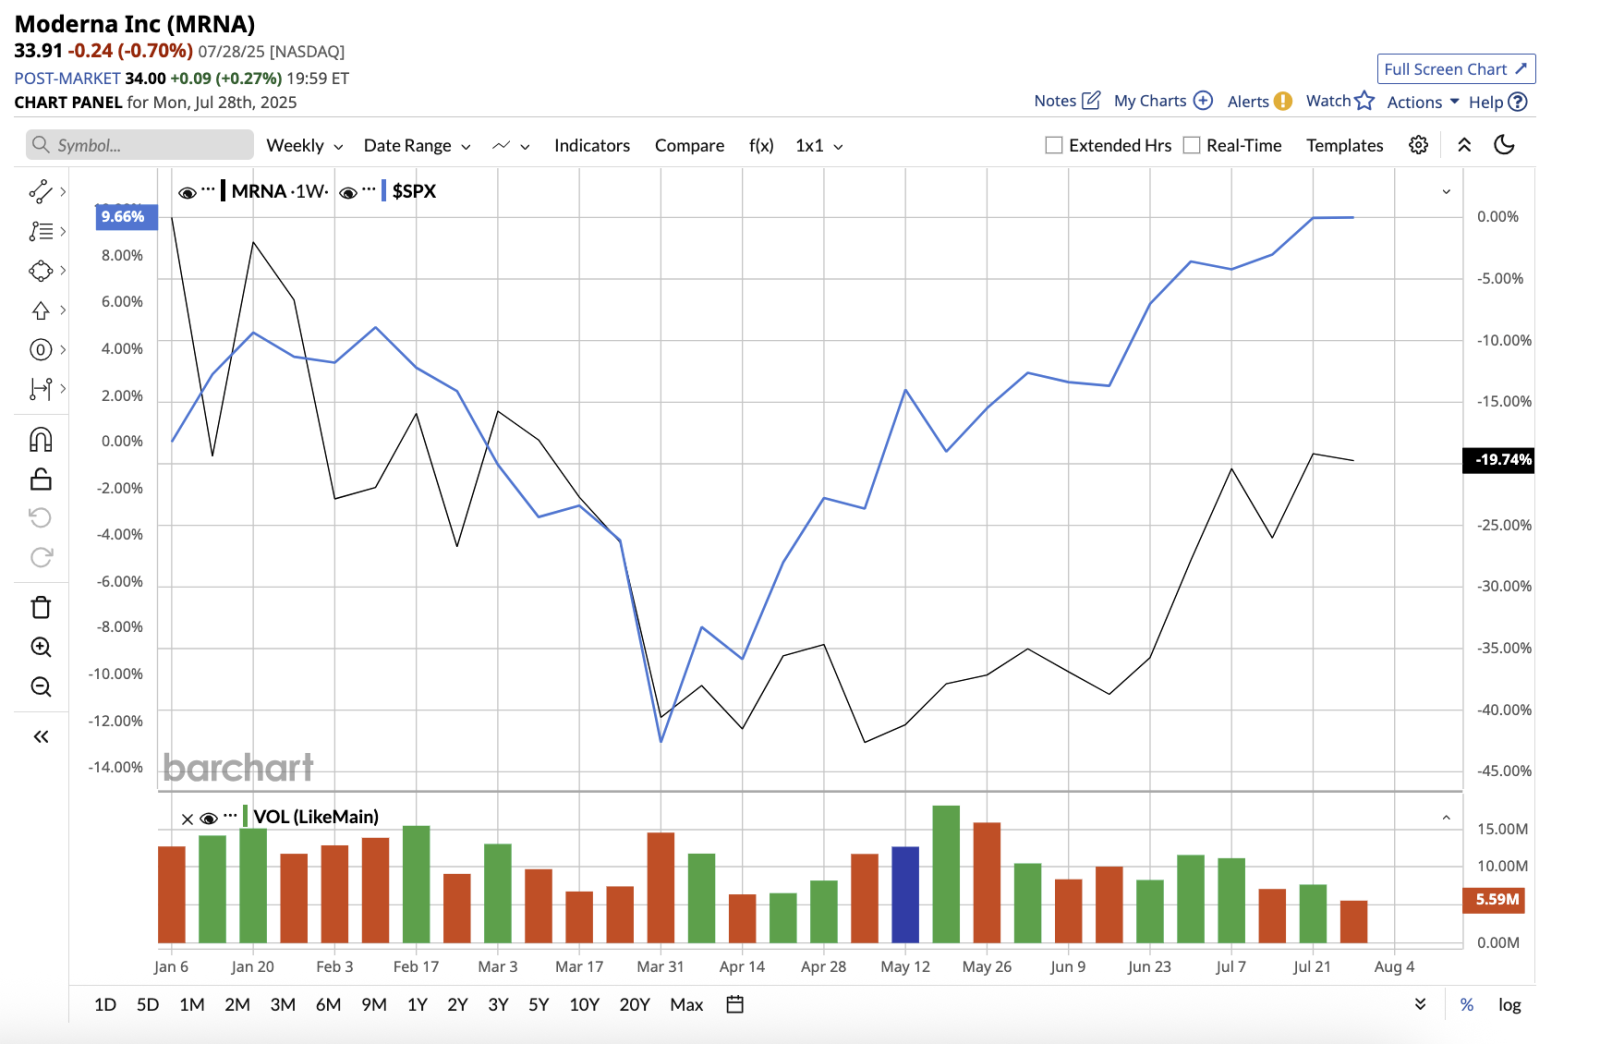Open the Weekly frequency dropdown
1600x1044 pixels.
click(x=305, y=145)
